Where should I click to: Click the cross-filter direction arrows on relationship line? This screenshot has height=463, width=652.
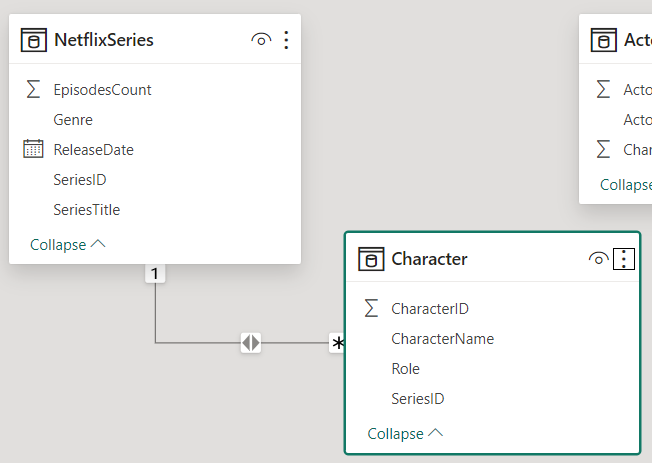(251, 343)
